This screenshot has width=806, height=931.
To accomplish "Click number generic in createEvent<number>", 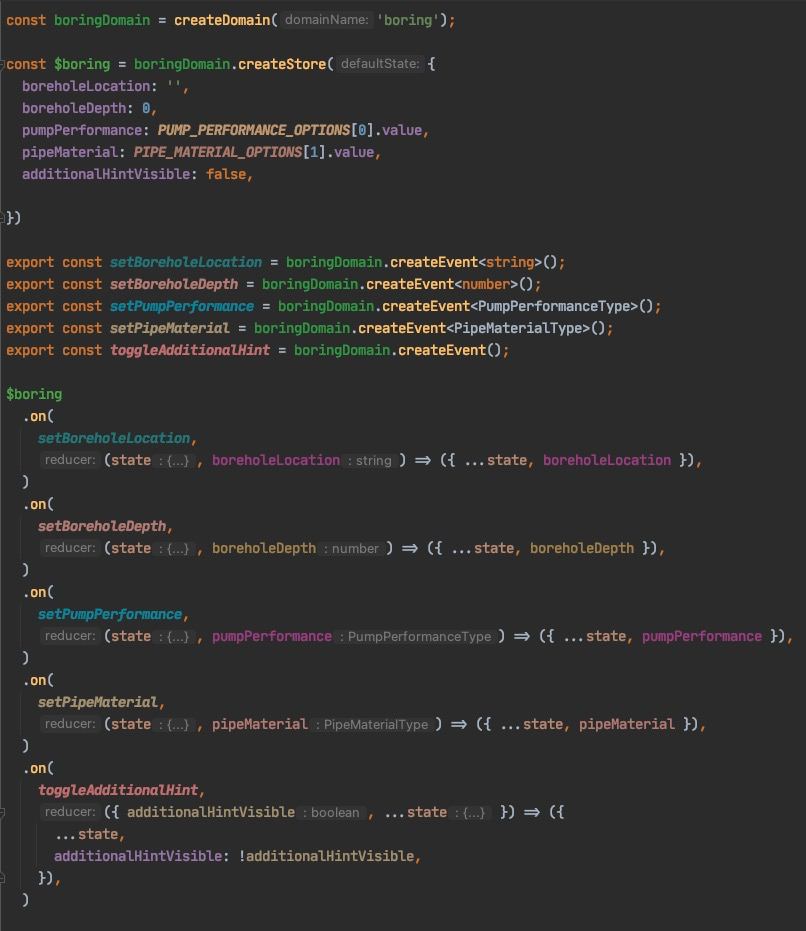I will (x=486, y=284).
